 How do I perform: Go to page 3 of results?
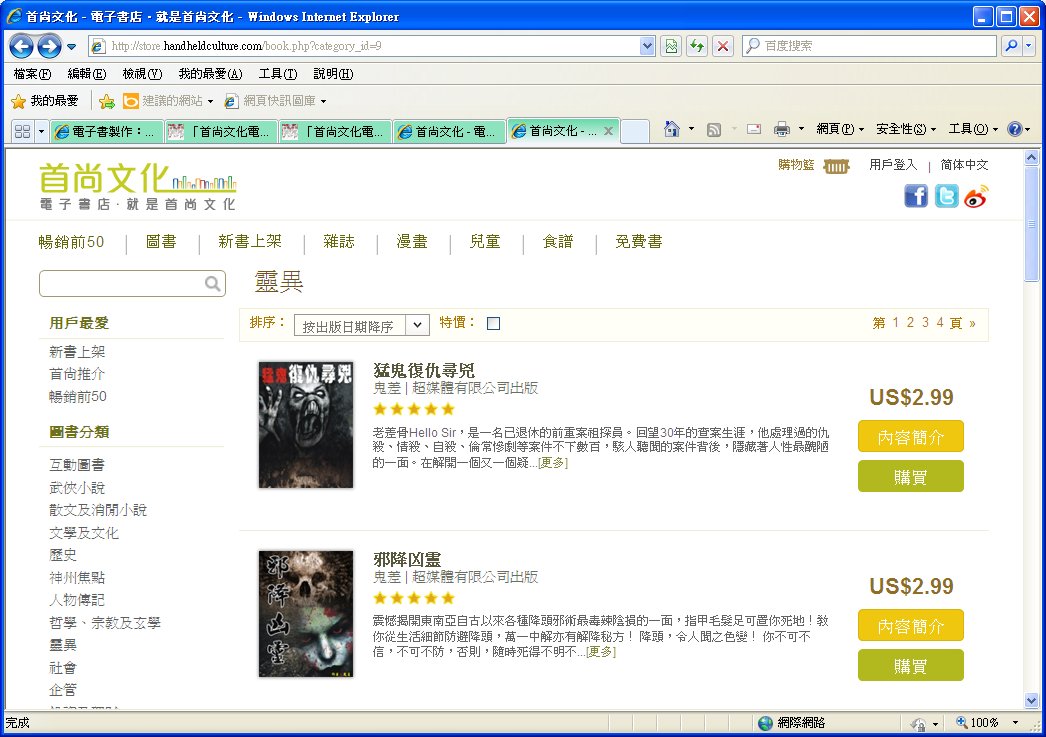(x=925, y=323)
